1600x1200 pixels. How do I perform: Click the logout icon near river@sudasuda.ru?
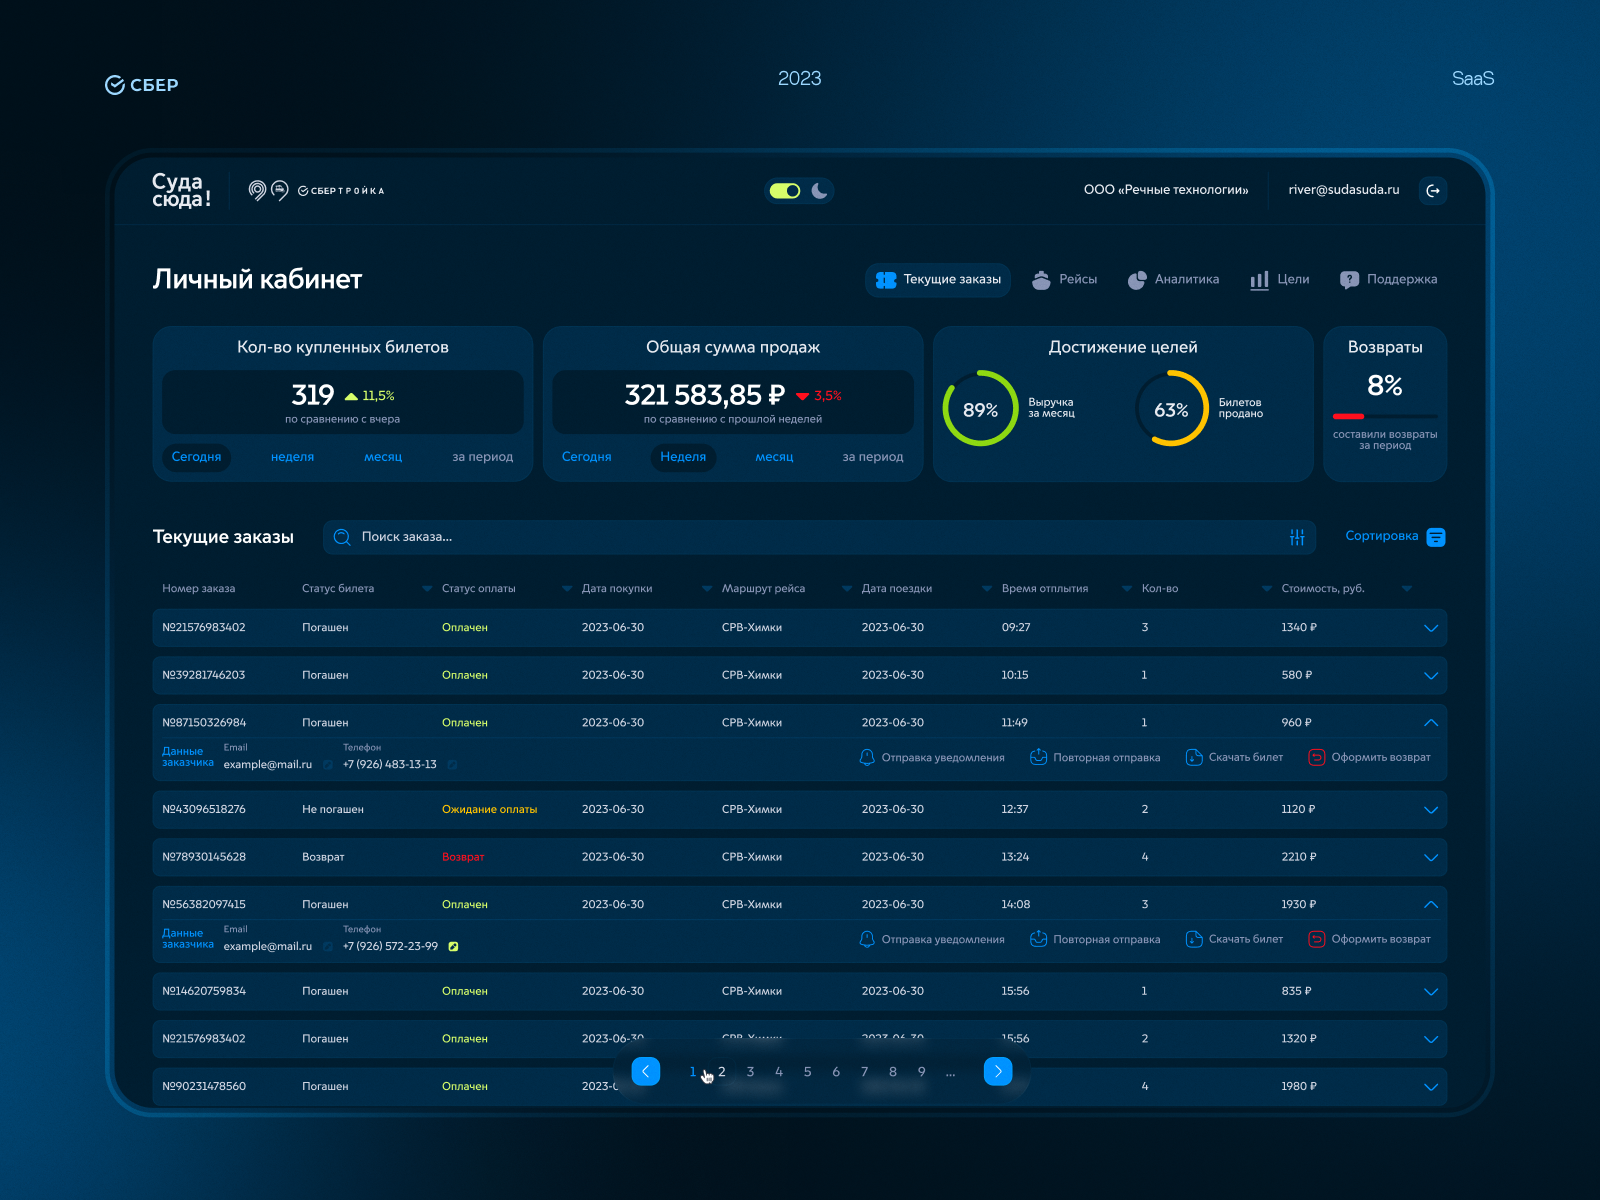click(1433, 191)
